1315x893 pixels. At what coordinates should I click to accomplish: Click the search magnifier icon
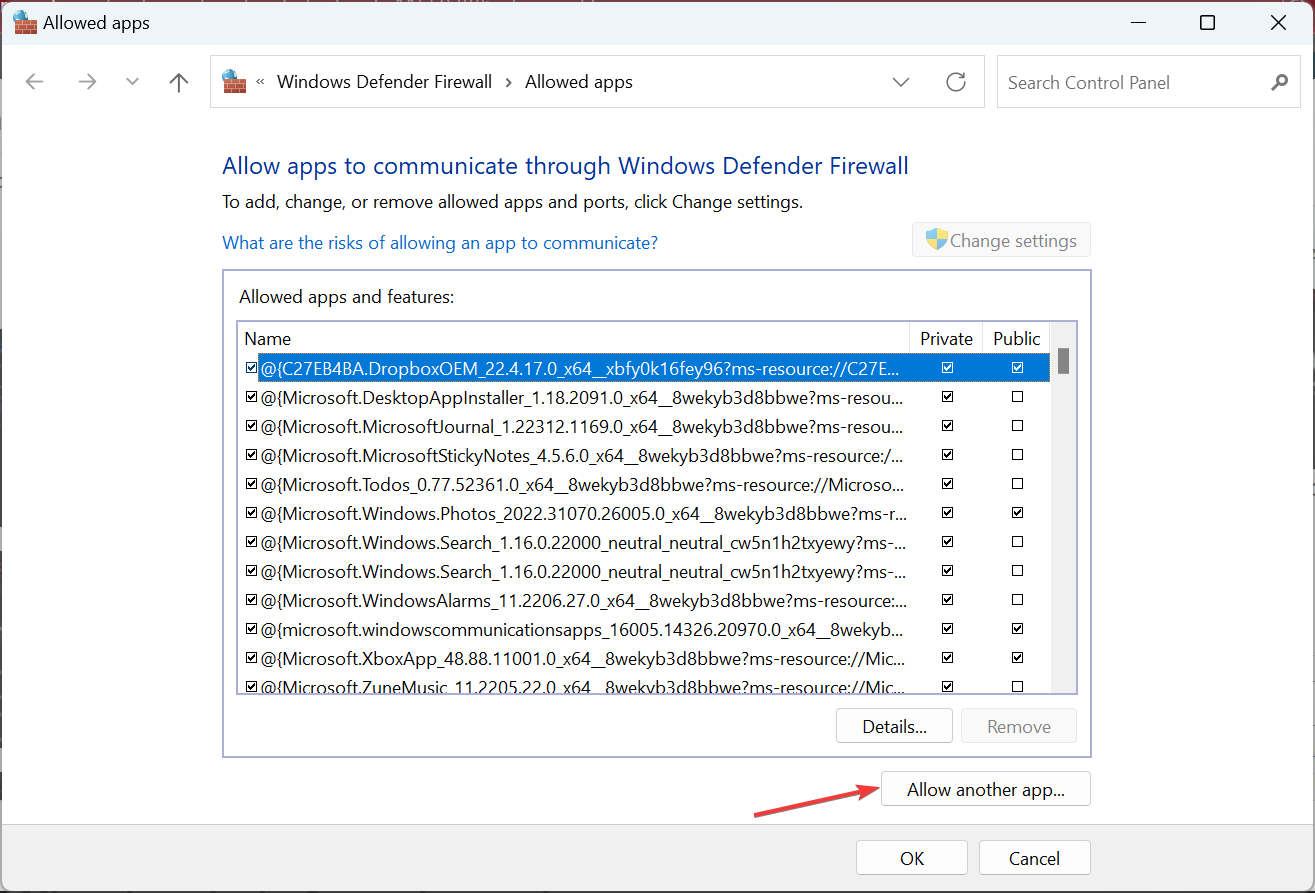click(1279, 82)
